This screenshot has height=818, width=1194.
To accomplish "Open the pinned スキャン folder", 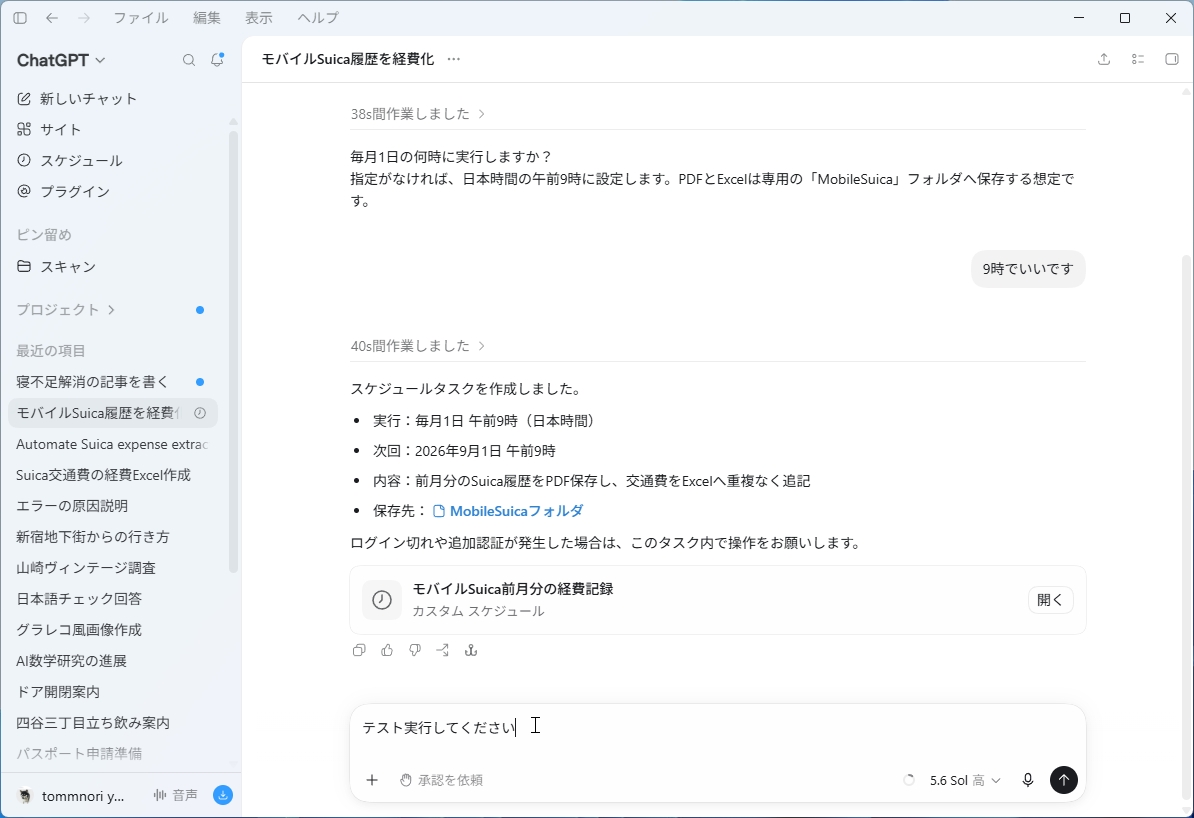I will click(56, 267).
